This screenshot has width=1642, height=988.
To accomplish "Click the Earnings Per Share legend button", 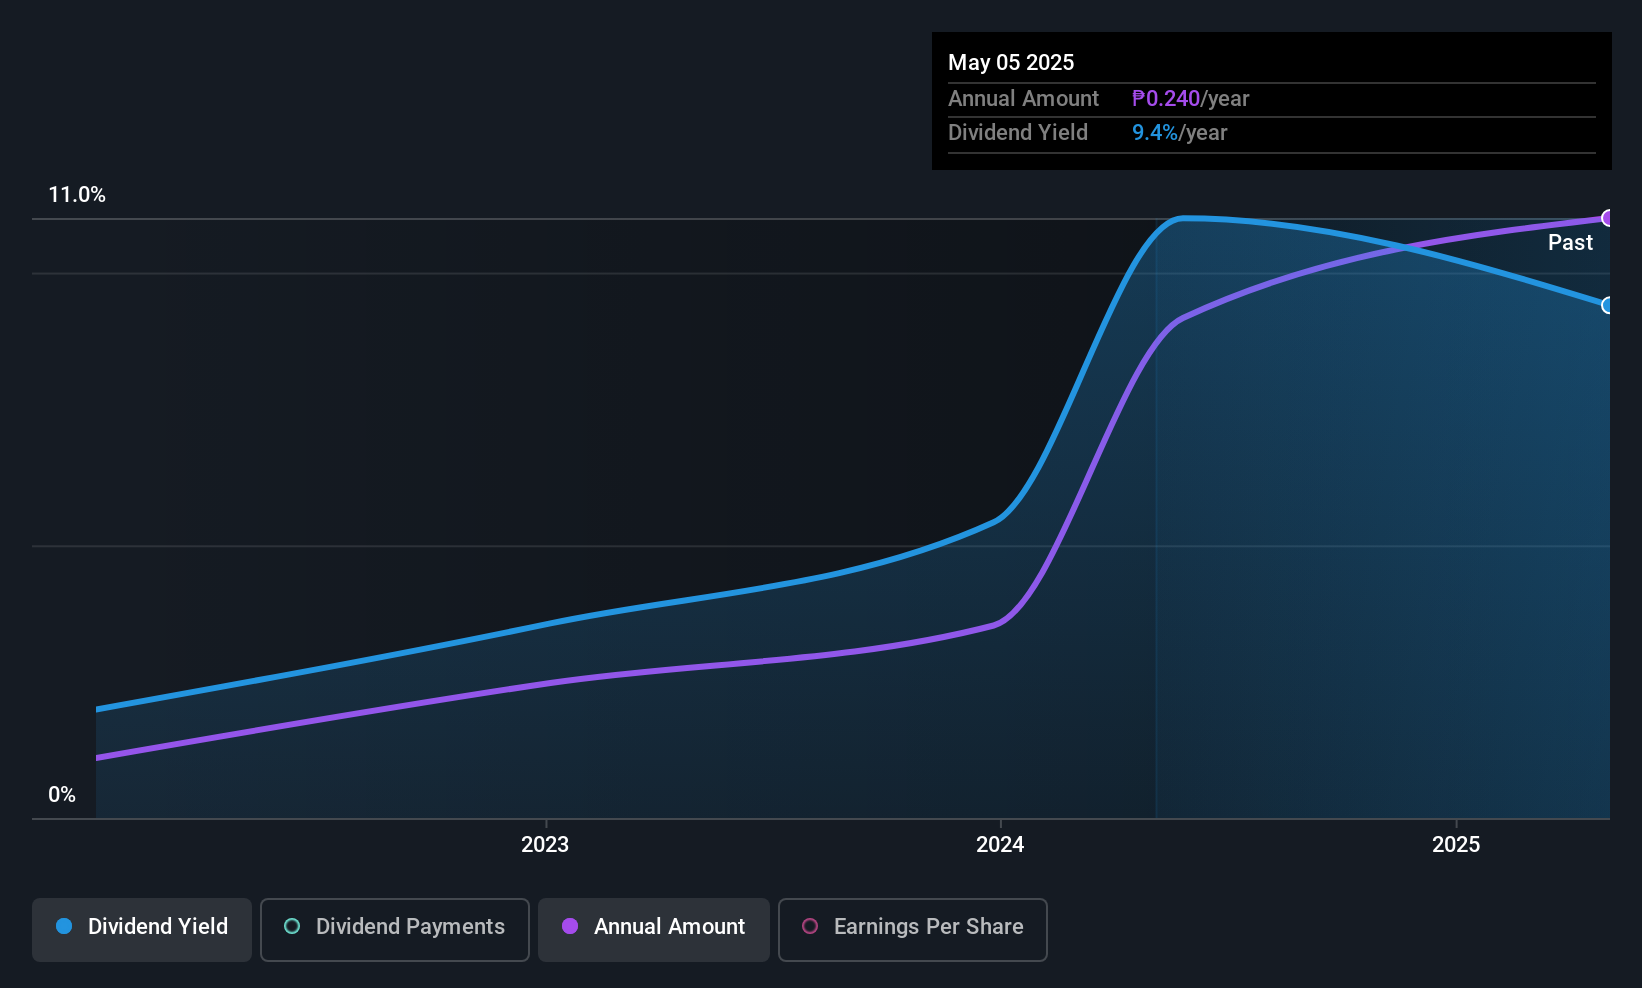I will click(912, 928).
